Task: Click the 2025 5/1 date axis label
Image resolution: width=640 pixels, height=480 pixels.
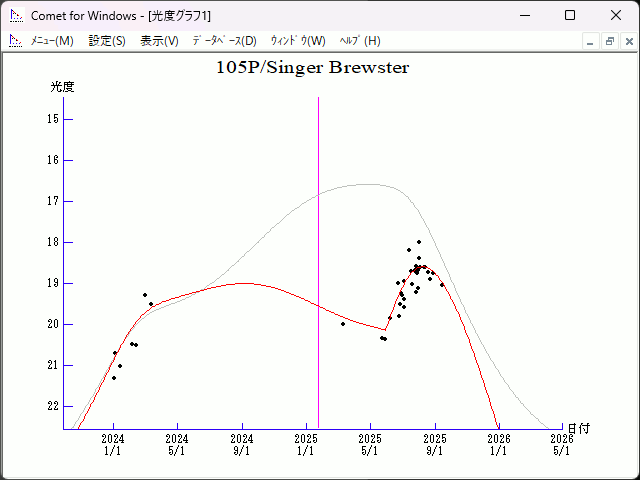Action: [x=370, y=444]
